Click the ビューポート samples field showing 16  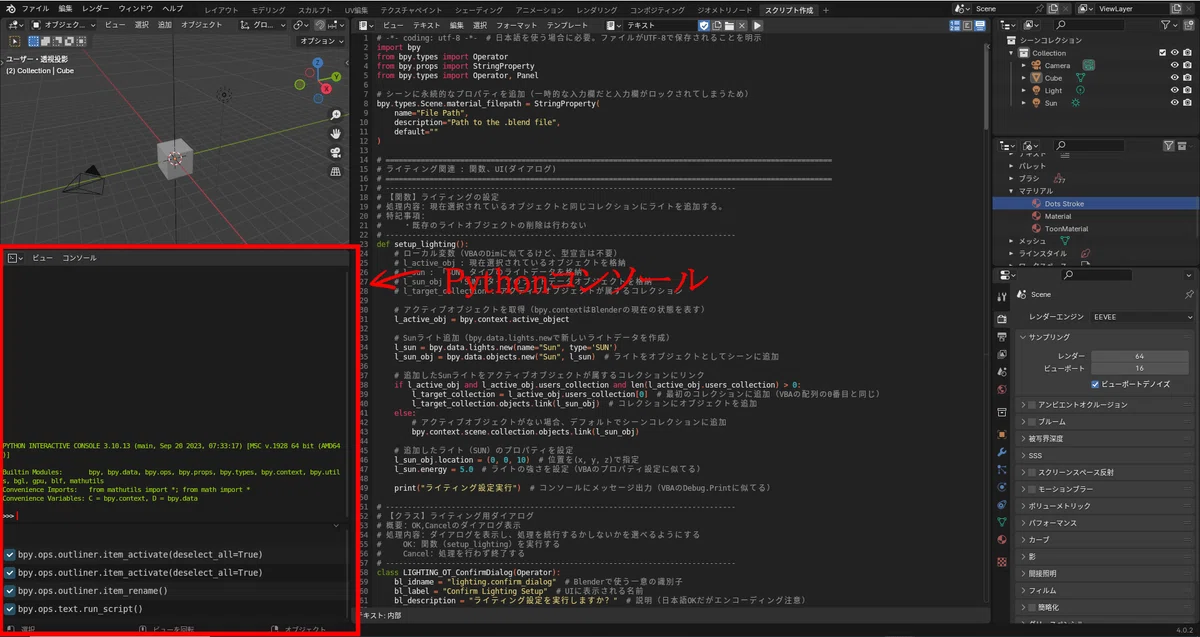click(1139, 368)
